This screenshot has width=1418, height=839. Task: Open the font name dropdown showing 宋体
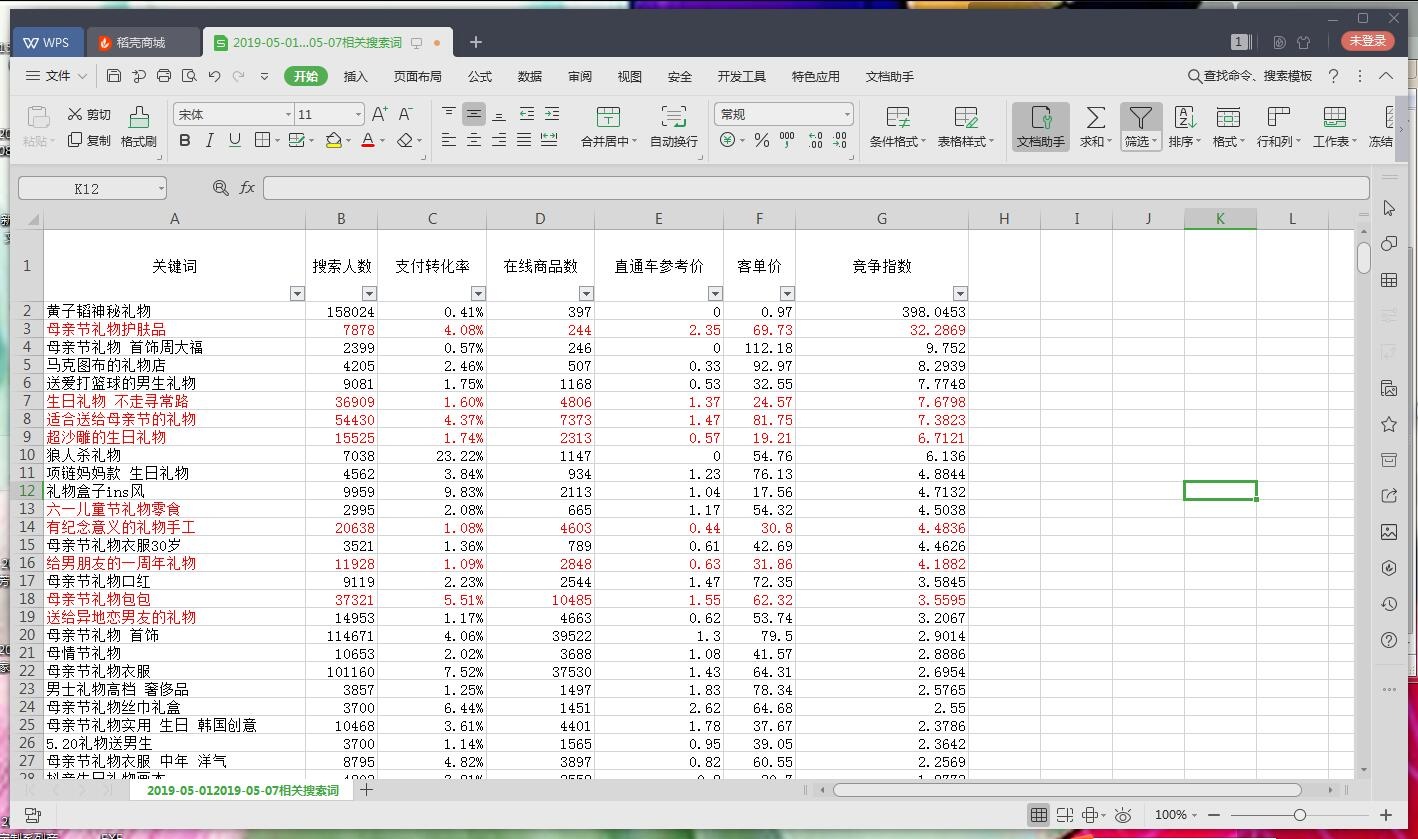[289, 115]
